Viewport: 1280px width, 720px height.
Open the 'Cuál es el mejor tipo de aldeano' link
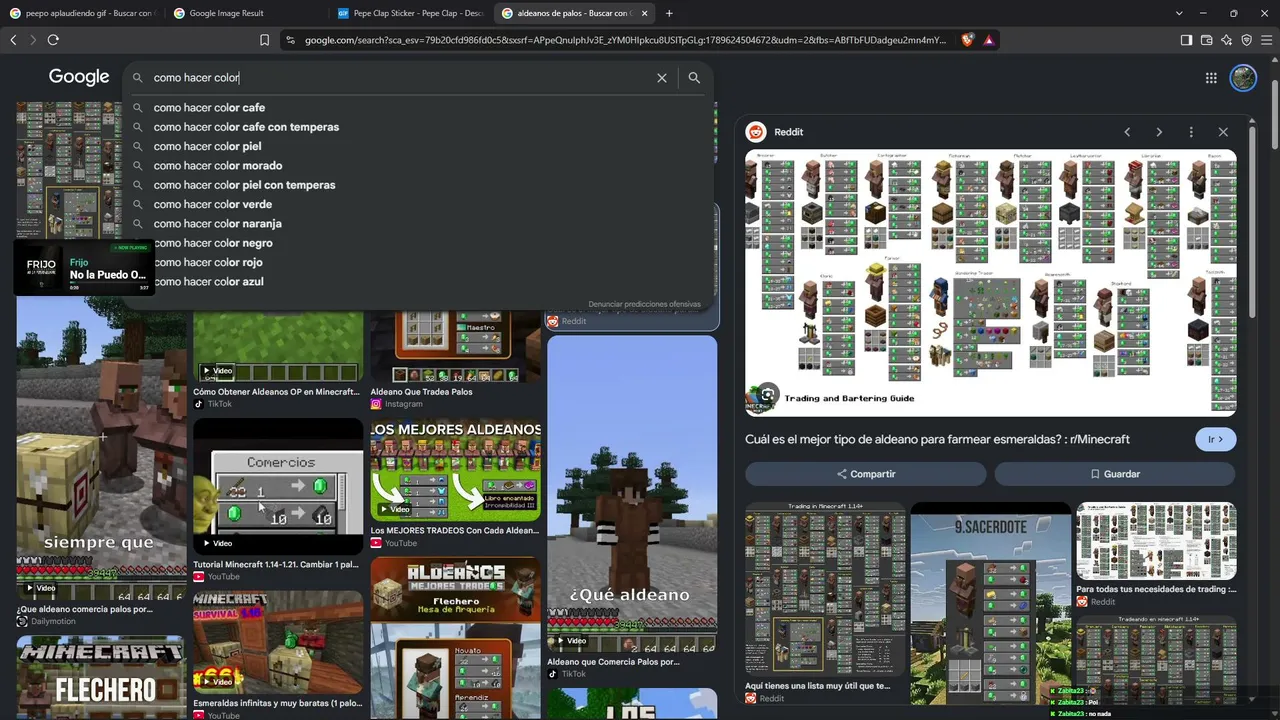click(x=937, y=439)
